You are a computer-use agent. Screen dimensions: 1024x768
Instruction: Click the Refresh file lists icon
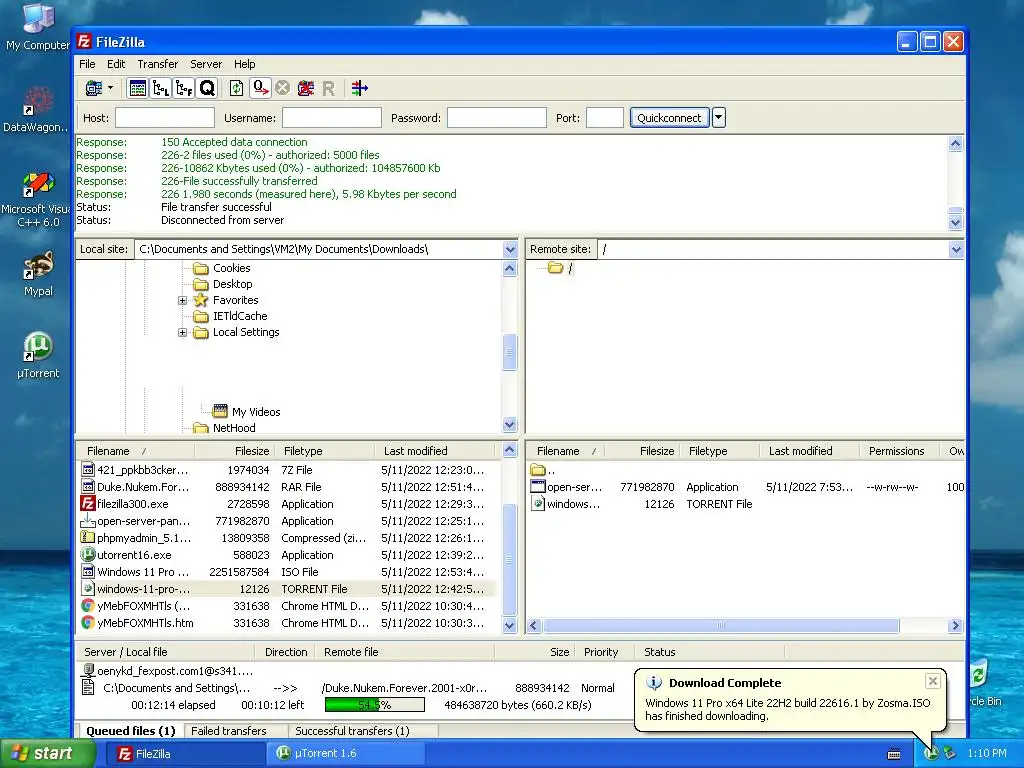coord(236,88)
